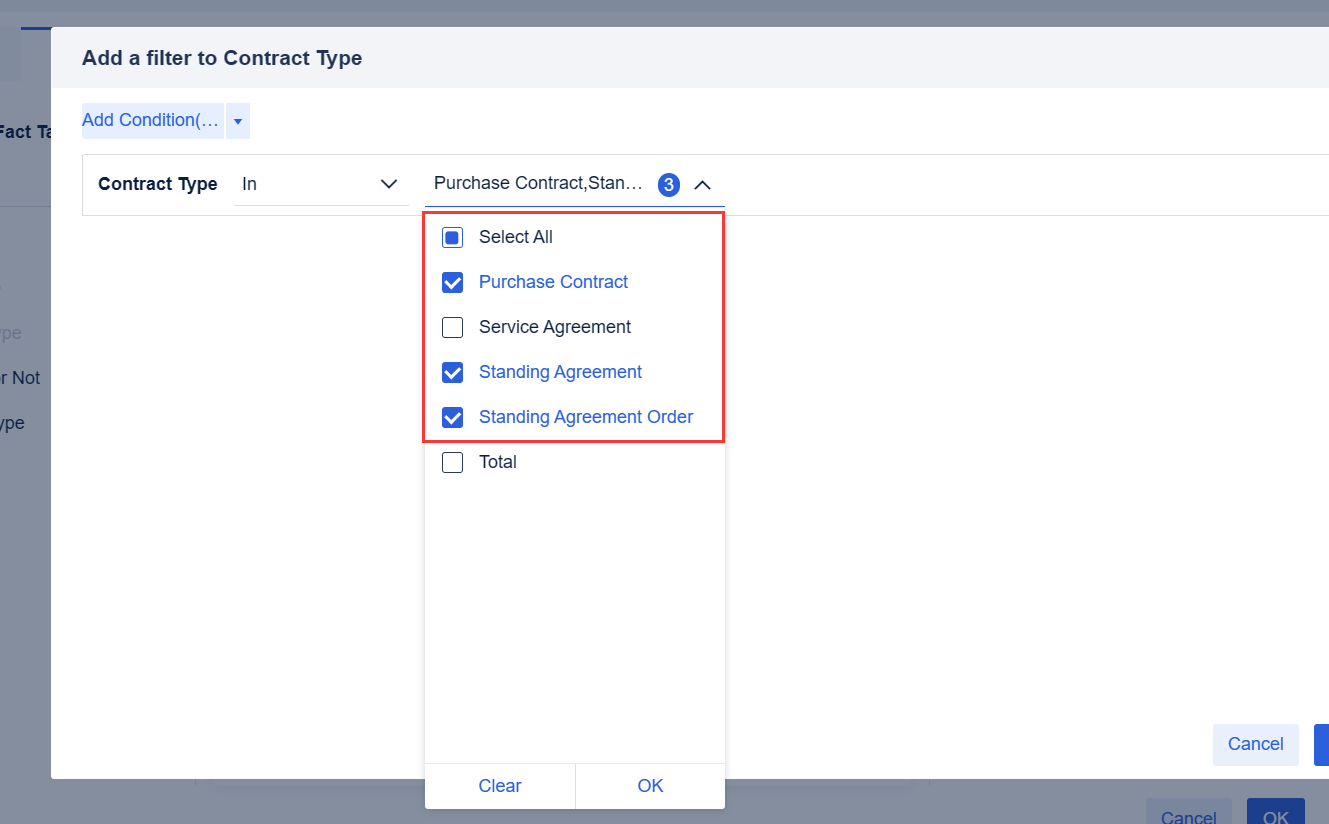Collapse the value list chevron
This screenshot has height=824, width=1329.
702,185
